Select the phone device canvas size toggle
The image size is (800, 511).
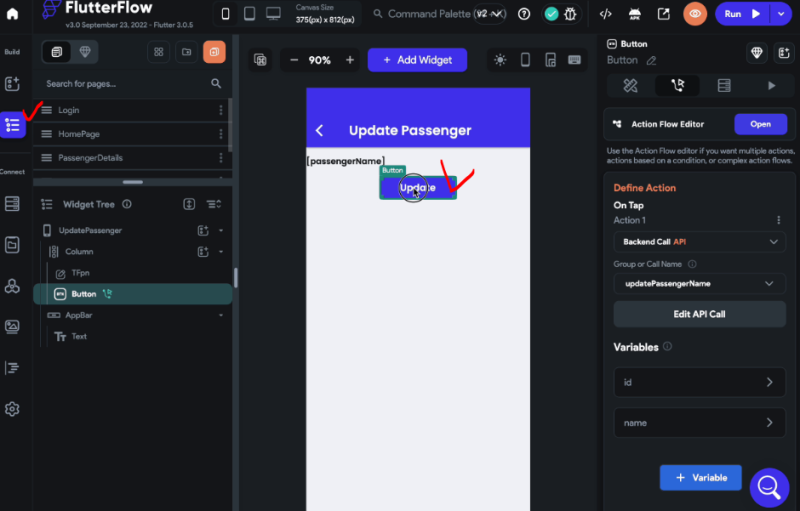point(225,14)
